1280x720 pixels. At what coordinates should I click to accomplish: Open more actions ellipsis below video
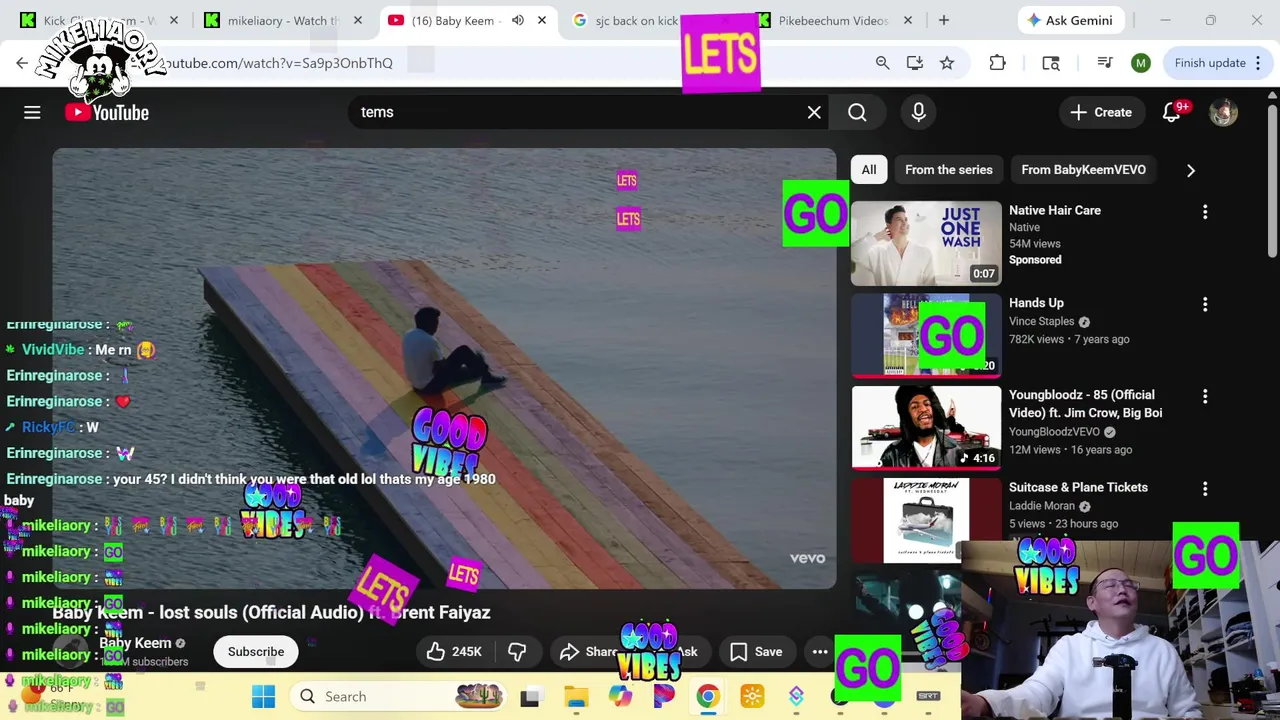tap(820, 651)
